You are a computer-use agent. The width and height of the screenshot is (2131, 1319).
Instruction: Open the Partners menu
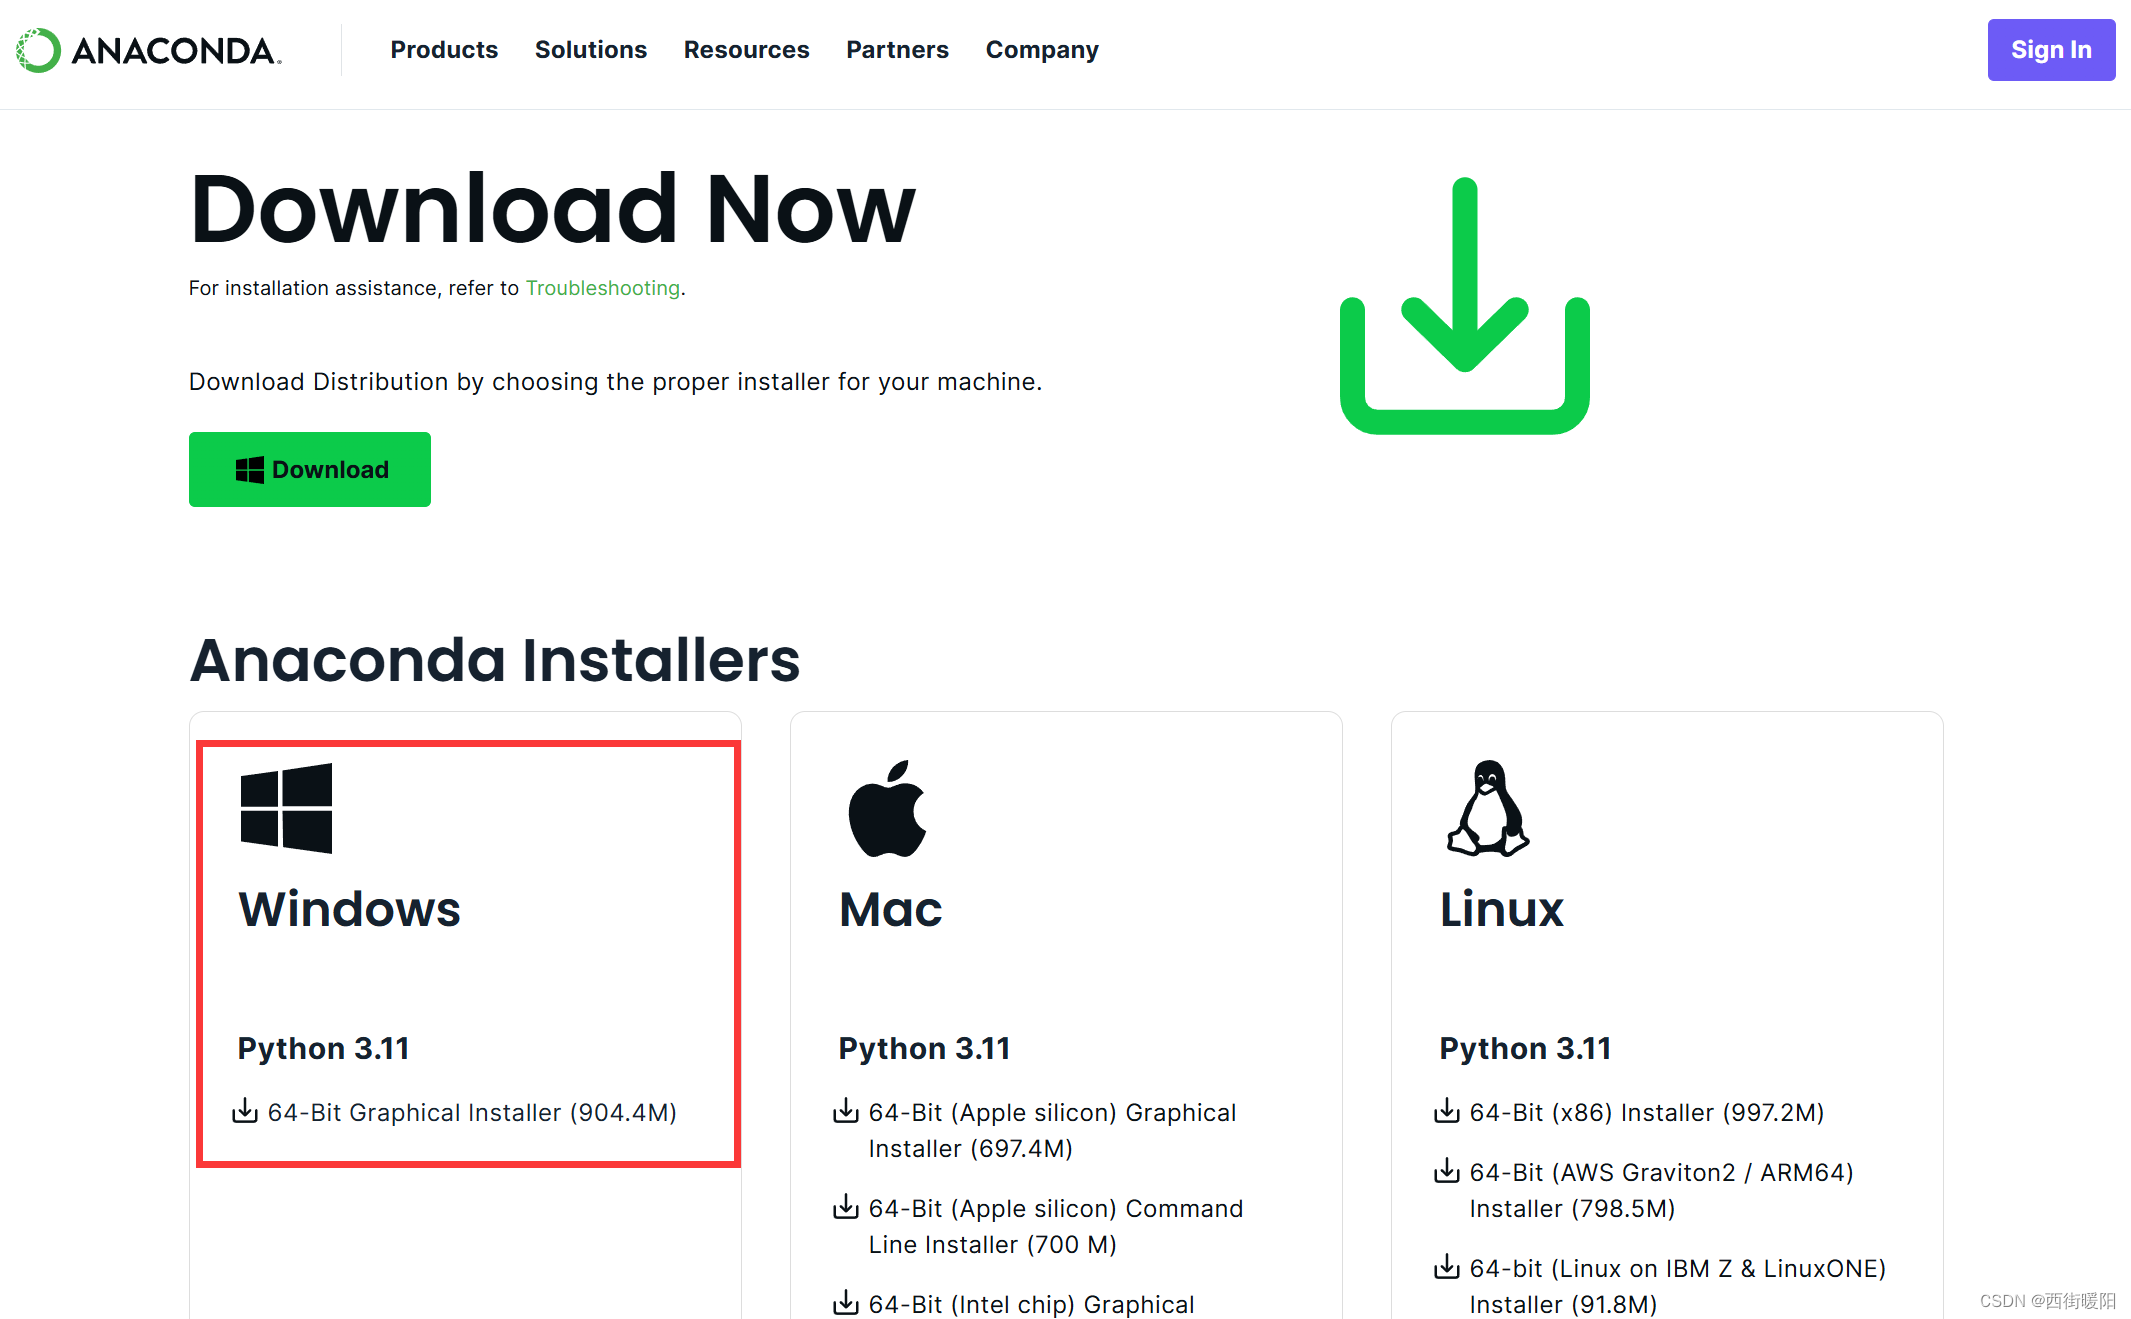[x=897, y=50]
